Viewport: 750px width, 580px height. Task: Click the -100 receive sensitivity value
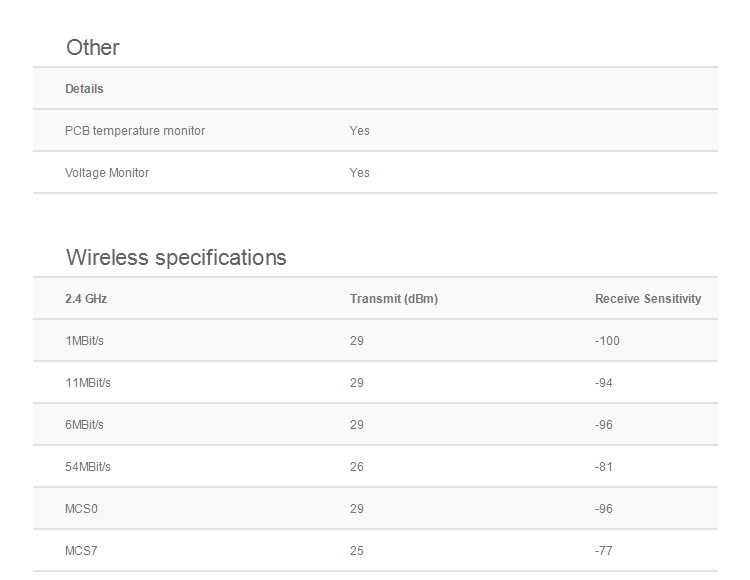click(x=607, y=341)
